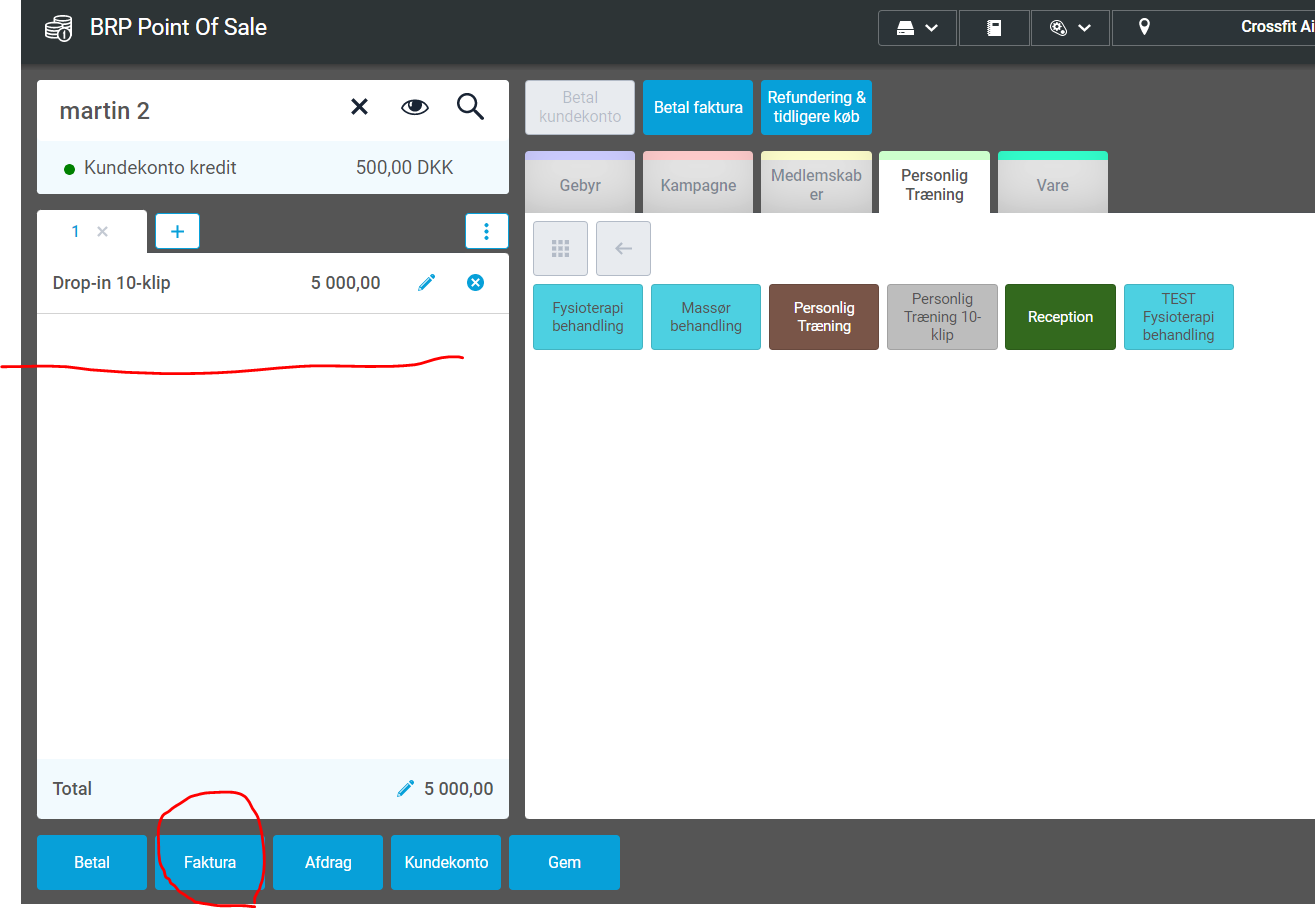Go back with the left arrow button
The image size is (1315, 908).
623,248
